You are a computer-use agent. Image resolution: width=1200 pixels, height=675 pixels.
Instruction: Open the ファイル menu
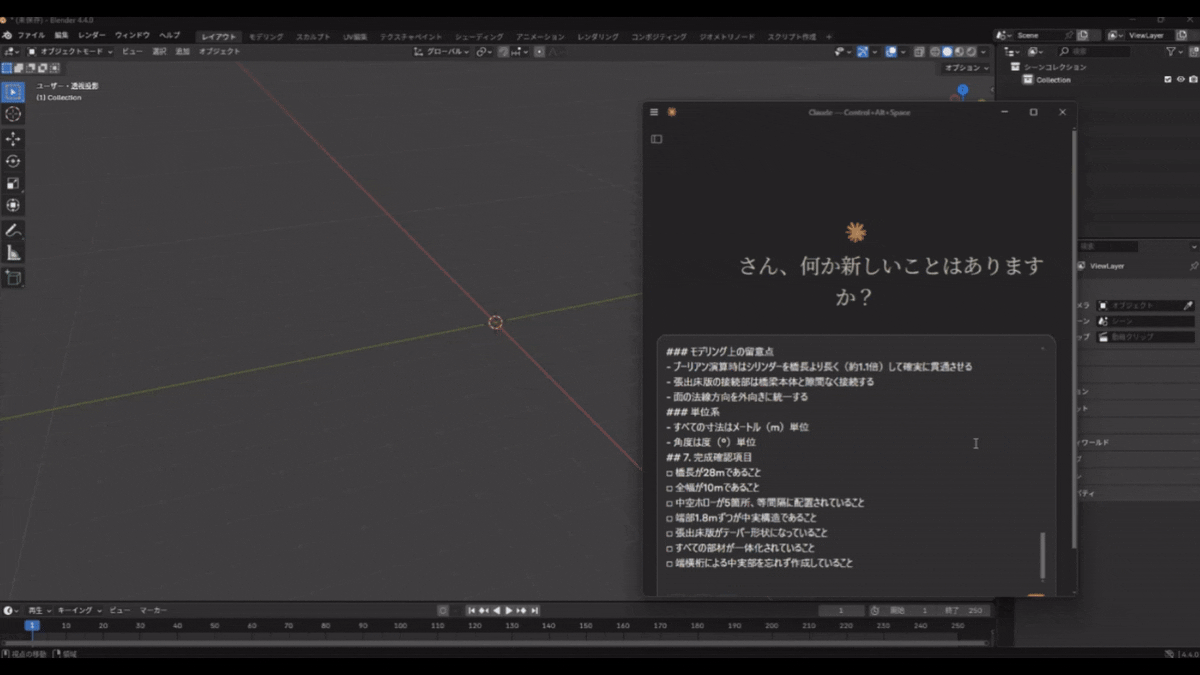pos(30,36)
